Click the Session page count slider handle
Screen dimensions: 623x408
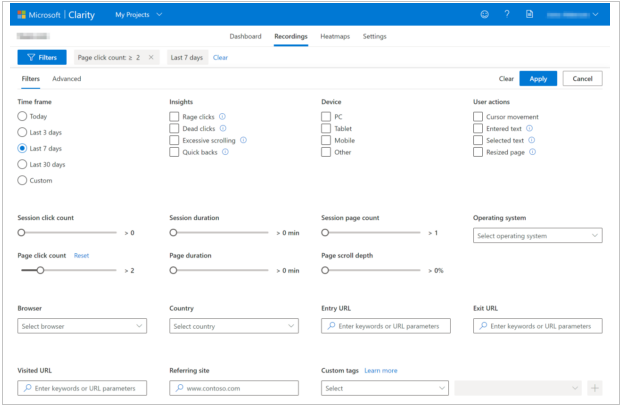point(325,232)
